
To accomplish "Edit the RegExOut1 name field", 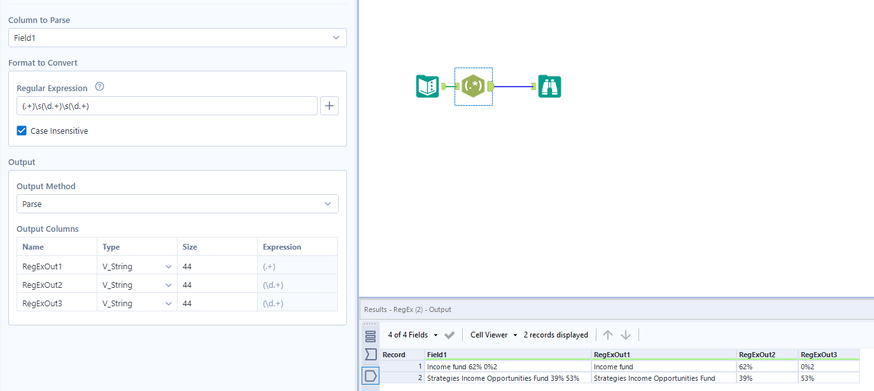I will 57,267.
